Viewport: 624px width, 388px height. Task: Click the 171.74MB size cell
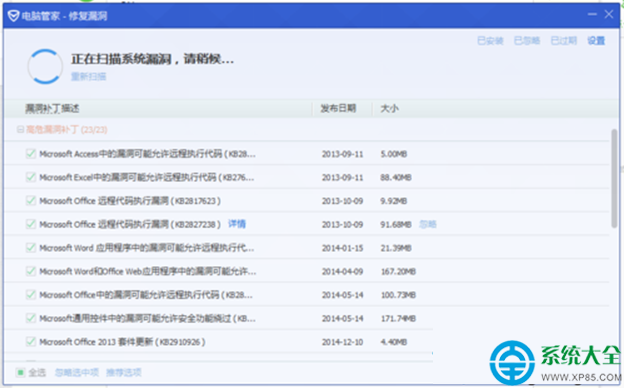[398, 318]
